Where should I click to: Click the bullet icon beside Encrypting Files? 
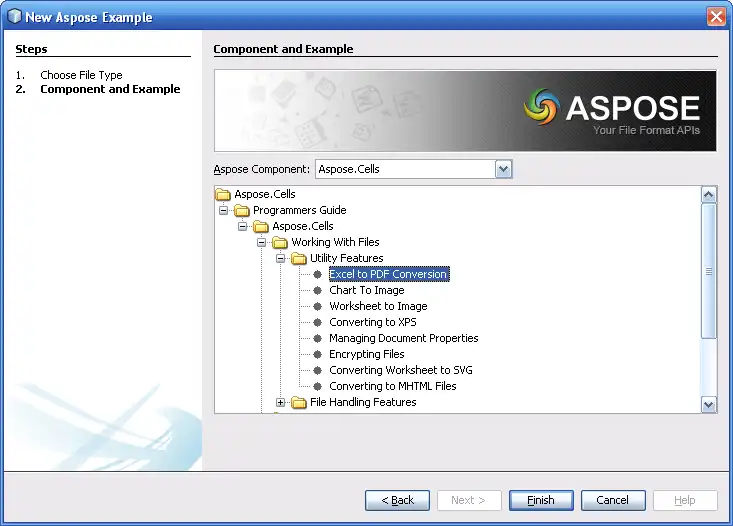(317, 354)
